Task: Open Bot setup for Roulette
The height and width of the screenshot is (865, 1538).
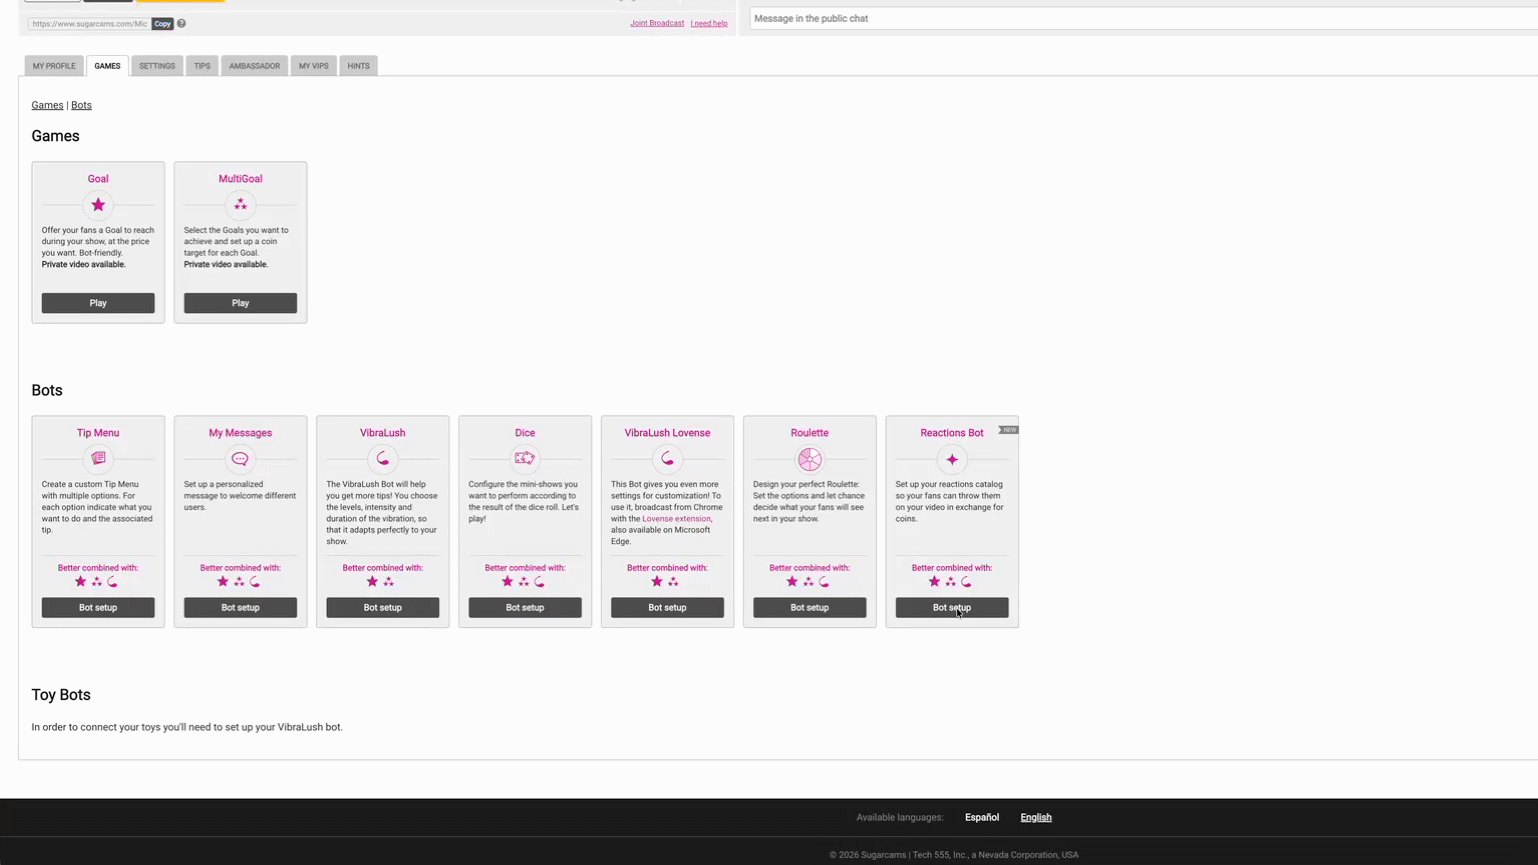Action: coord(810,607)
